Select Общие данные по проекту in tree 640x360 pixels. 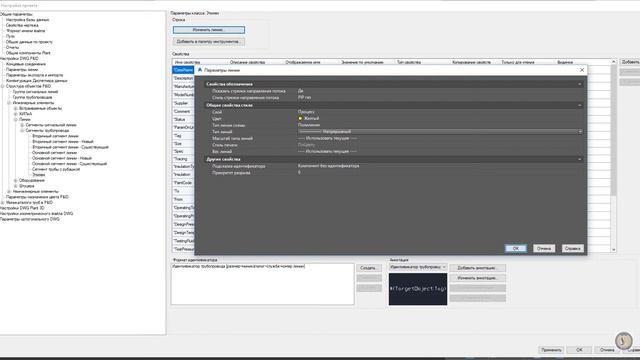point(29,42)
